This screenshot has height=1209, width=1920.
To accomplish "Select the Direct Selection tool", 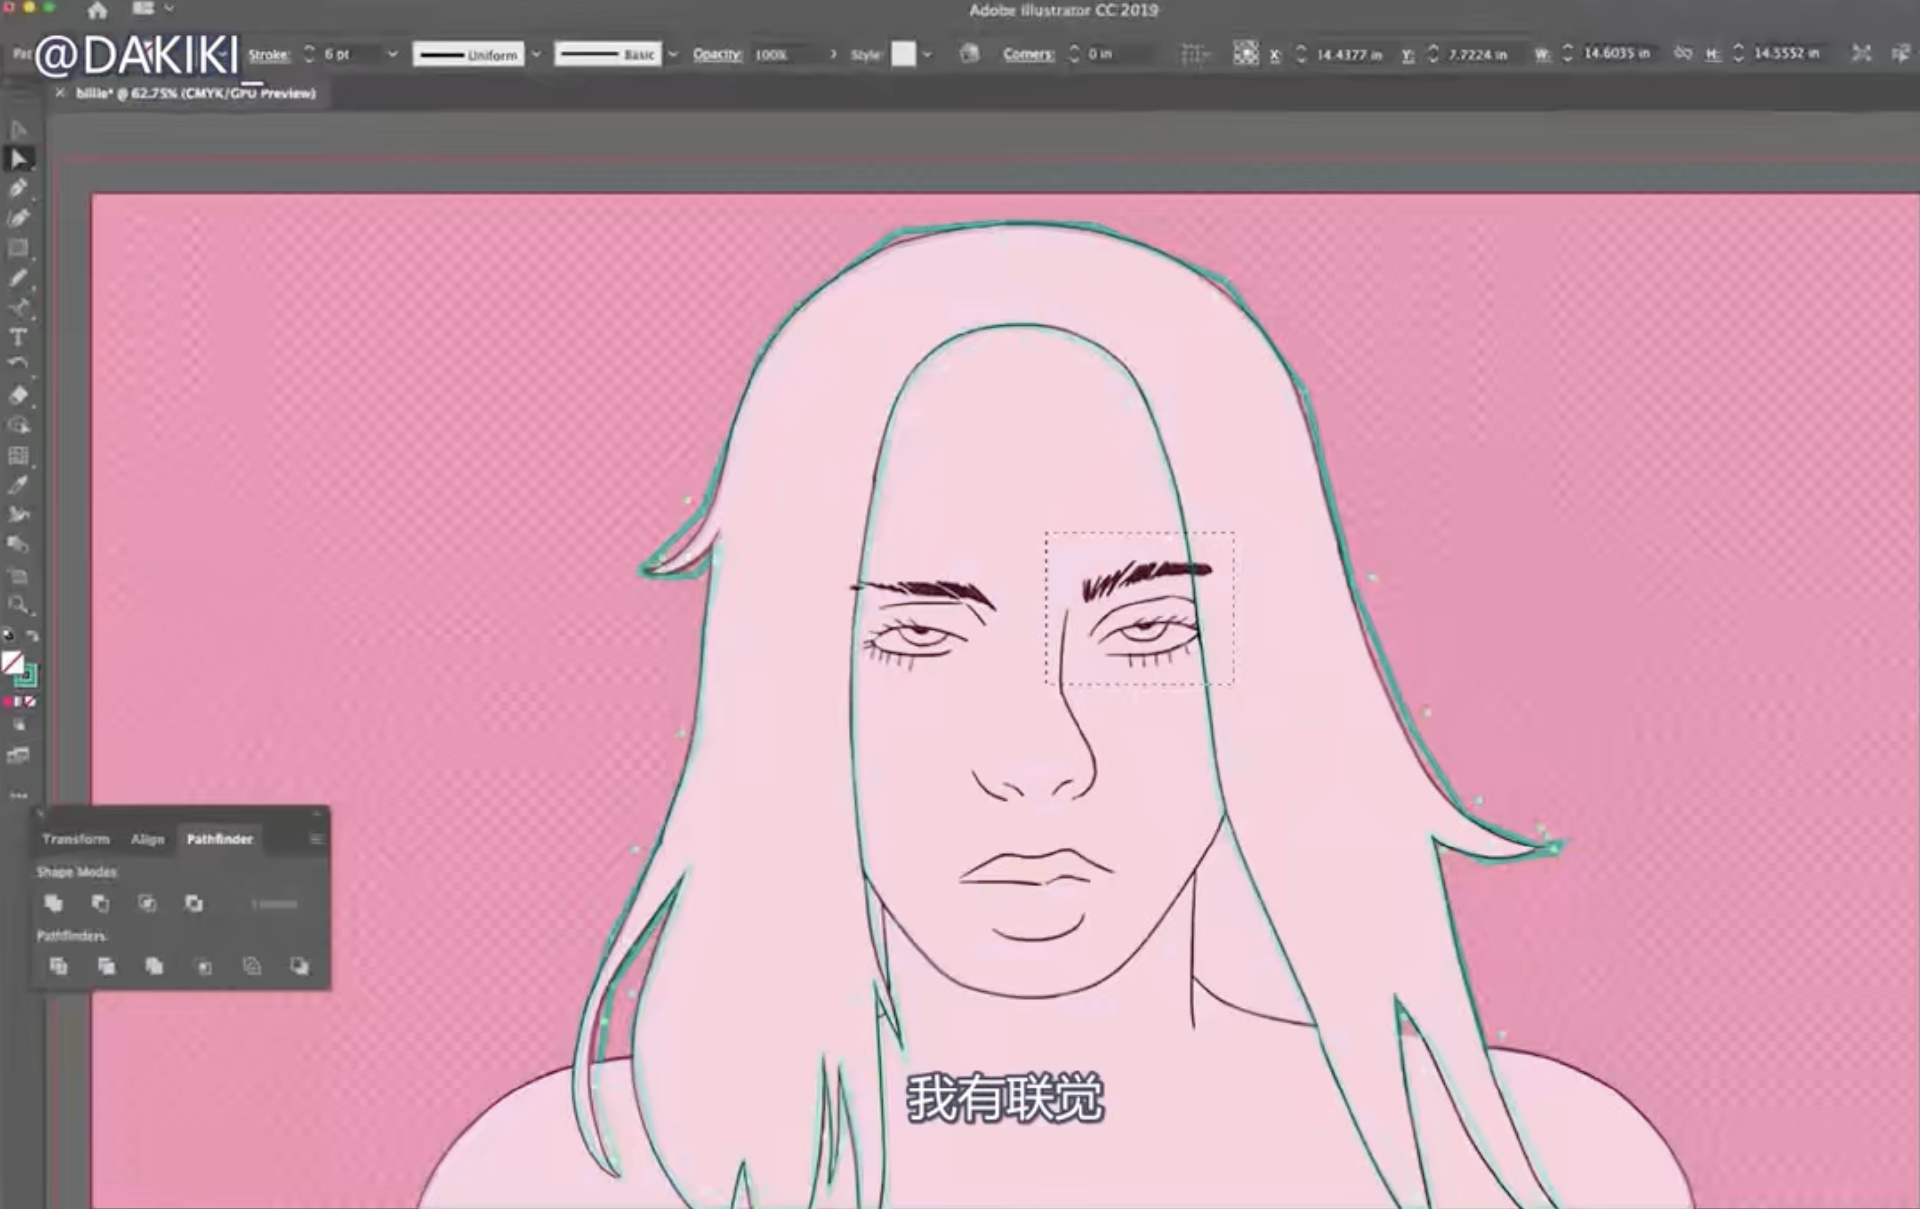I will (x=18, y=158).
